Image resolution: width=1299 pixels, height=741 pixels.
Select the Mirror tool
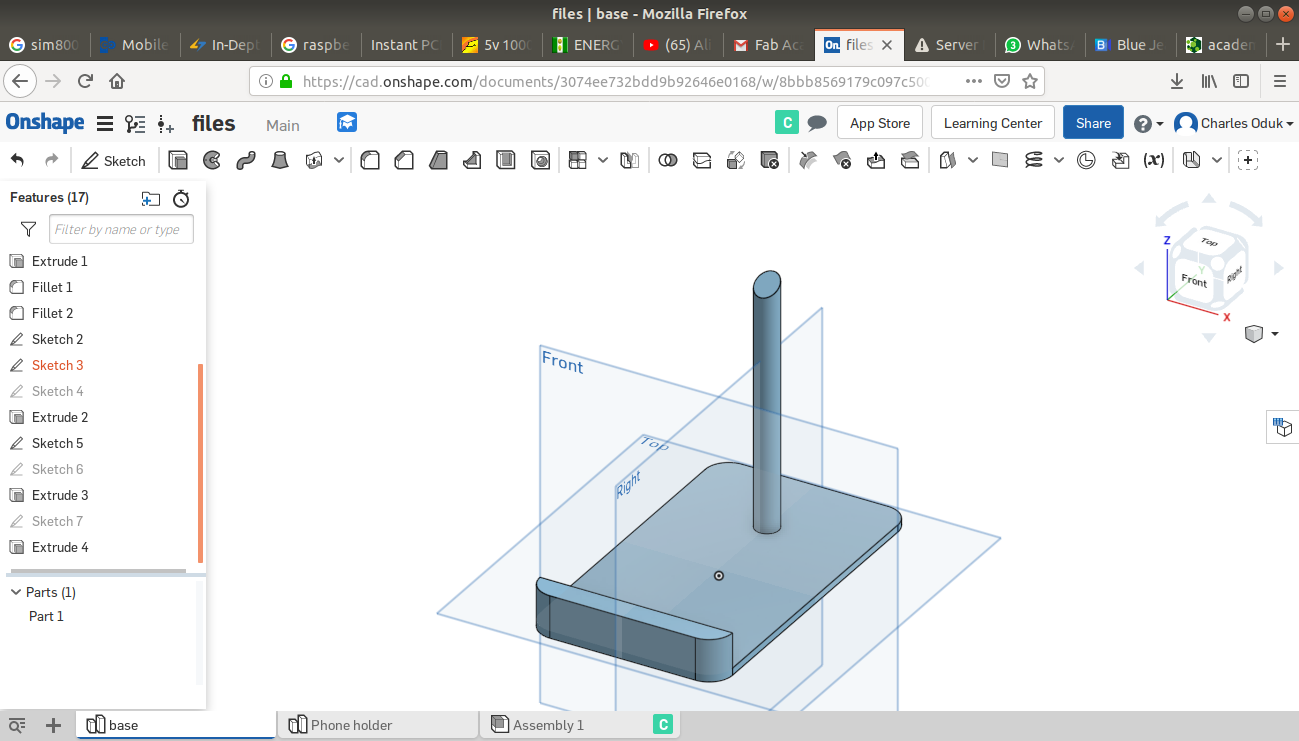629,160
